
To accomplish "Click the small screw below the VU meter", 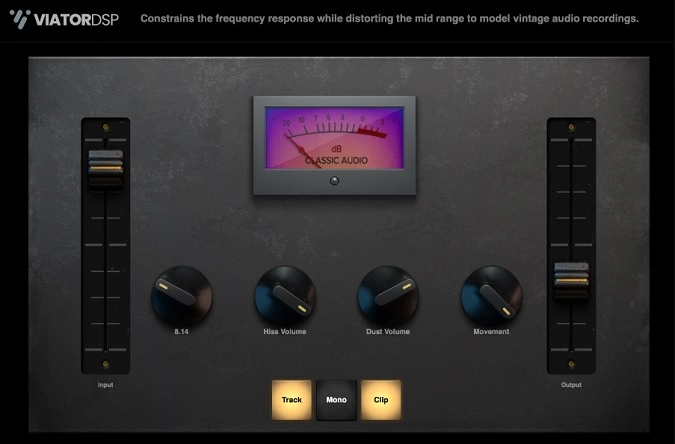I will pyautogui.click(x=334, y=181).
